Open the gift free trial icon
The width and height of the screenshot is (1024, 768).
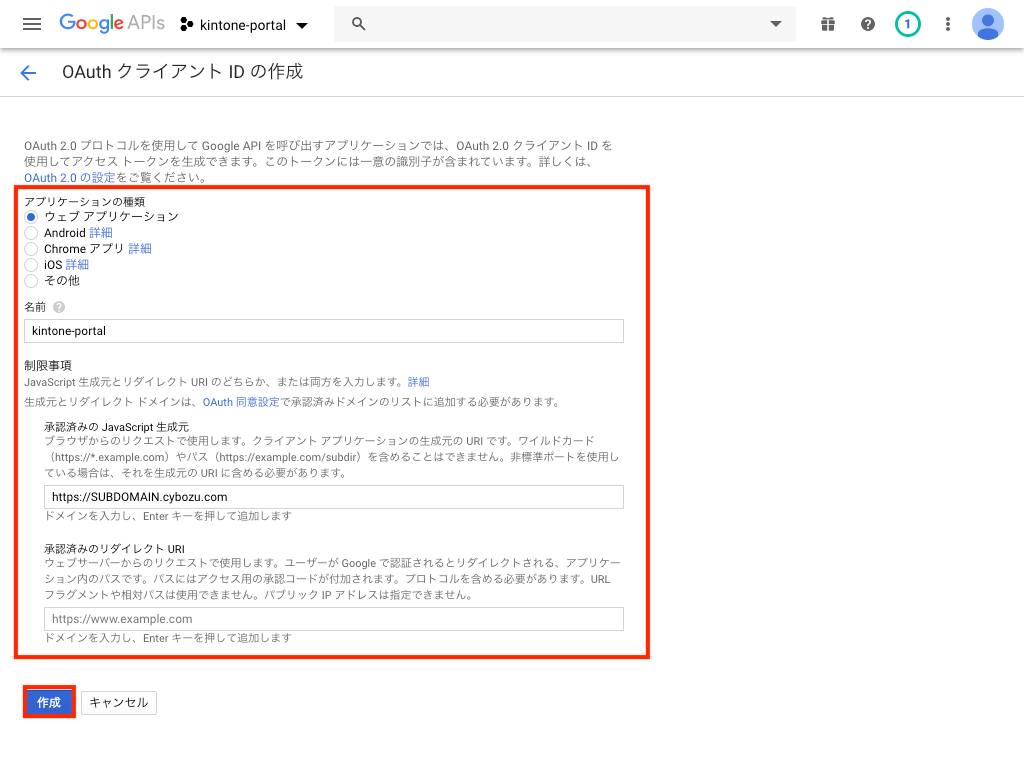tap(828, 24)
